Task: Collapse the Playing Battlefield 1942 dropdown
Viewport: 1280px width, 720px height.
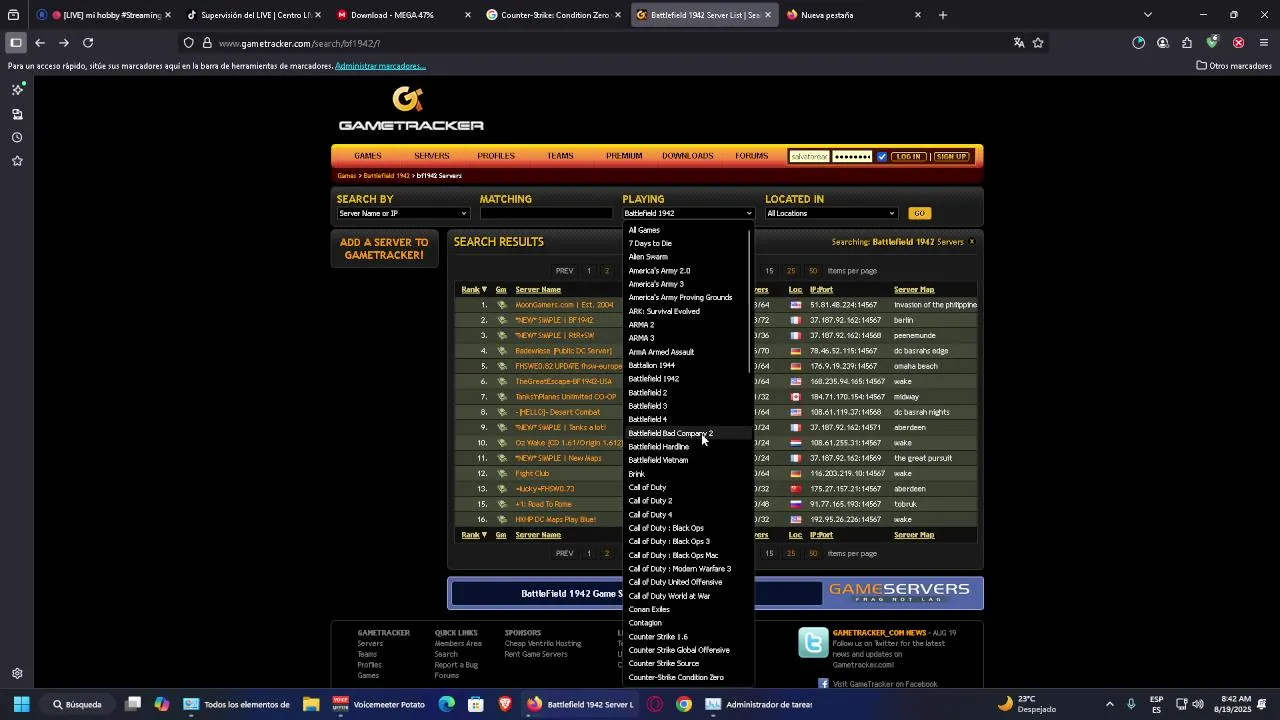Action: [x=687, y=213]
